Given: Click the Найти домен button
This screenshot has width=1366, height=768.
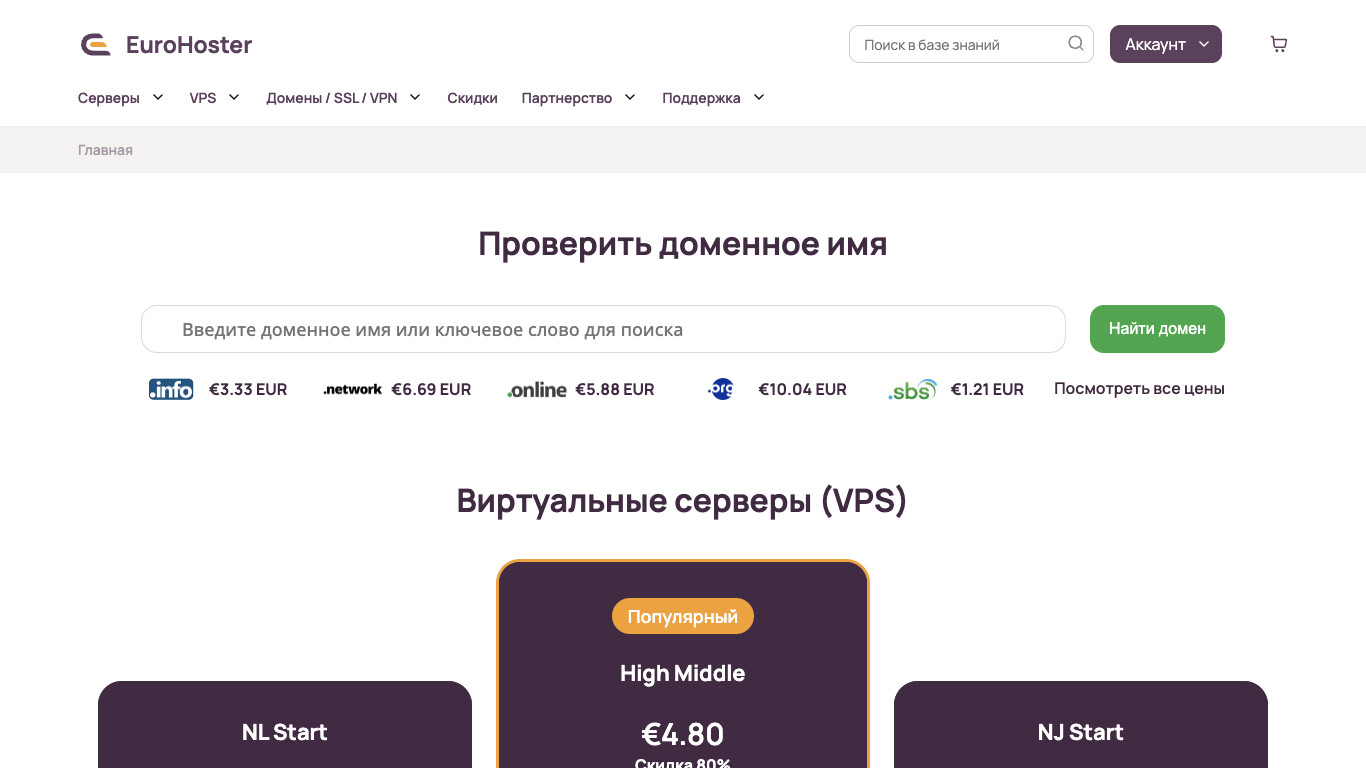Looking at the screenshot, I should click(1157, 328).
